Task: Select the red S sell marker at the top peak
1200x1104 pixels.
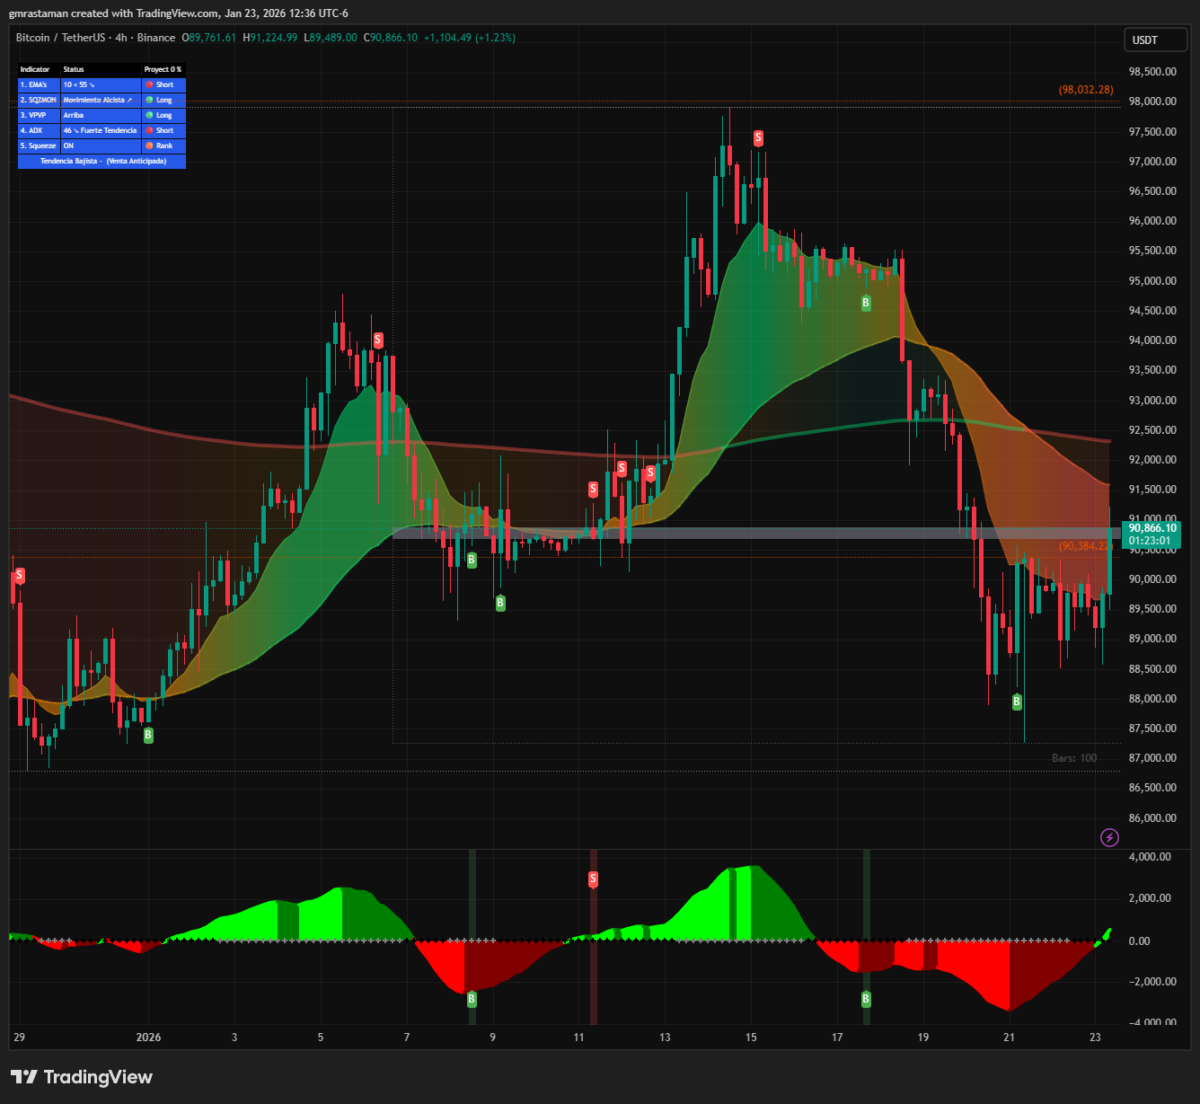Action: [x=758, y=139]
